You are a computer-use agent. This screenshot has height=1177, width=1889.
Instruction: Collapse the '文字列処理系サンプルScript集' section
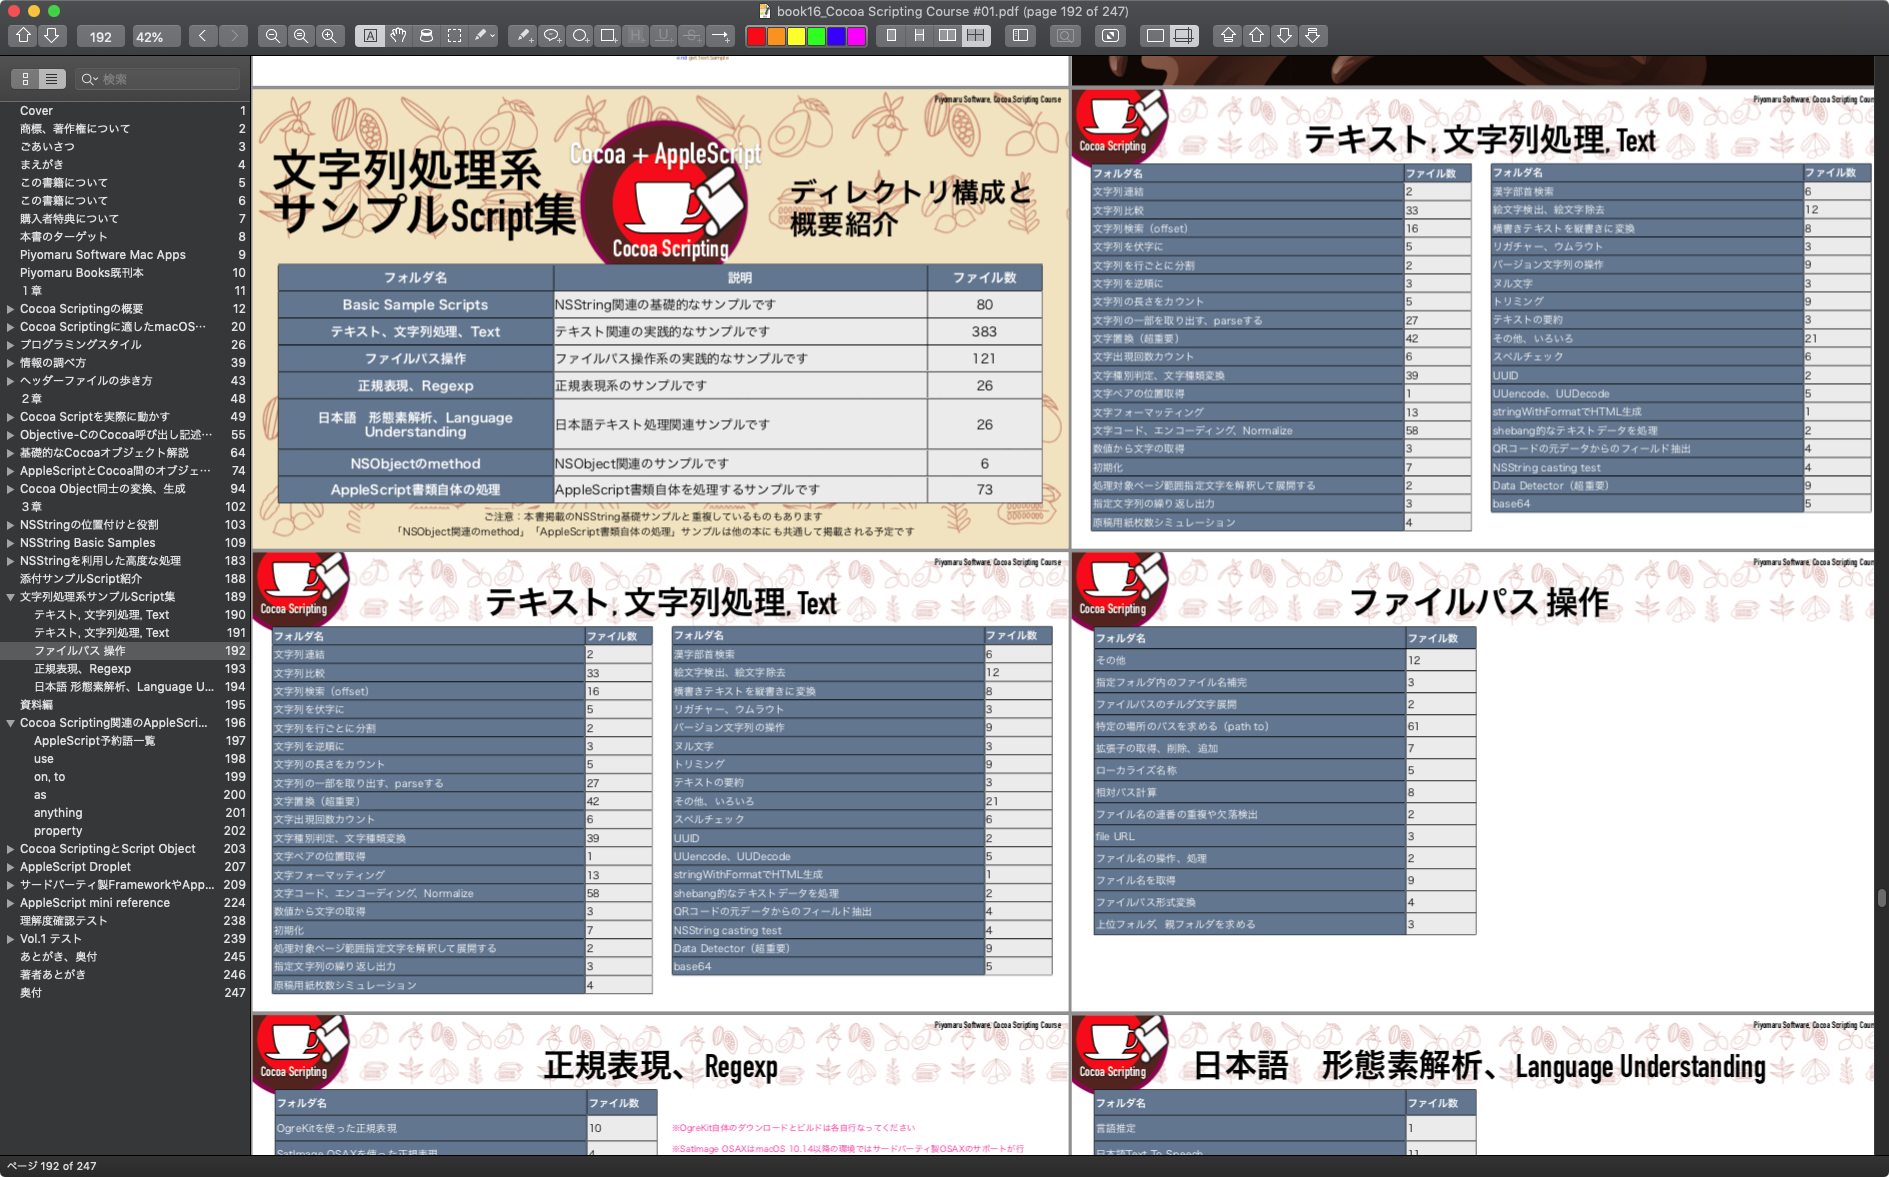[x=10, y=597]
